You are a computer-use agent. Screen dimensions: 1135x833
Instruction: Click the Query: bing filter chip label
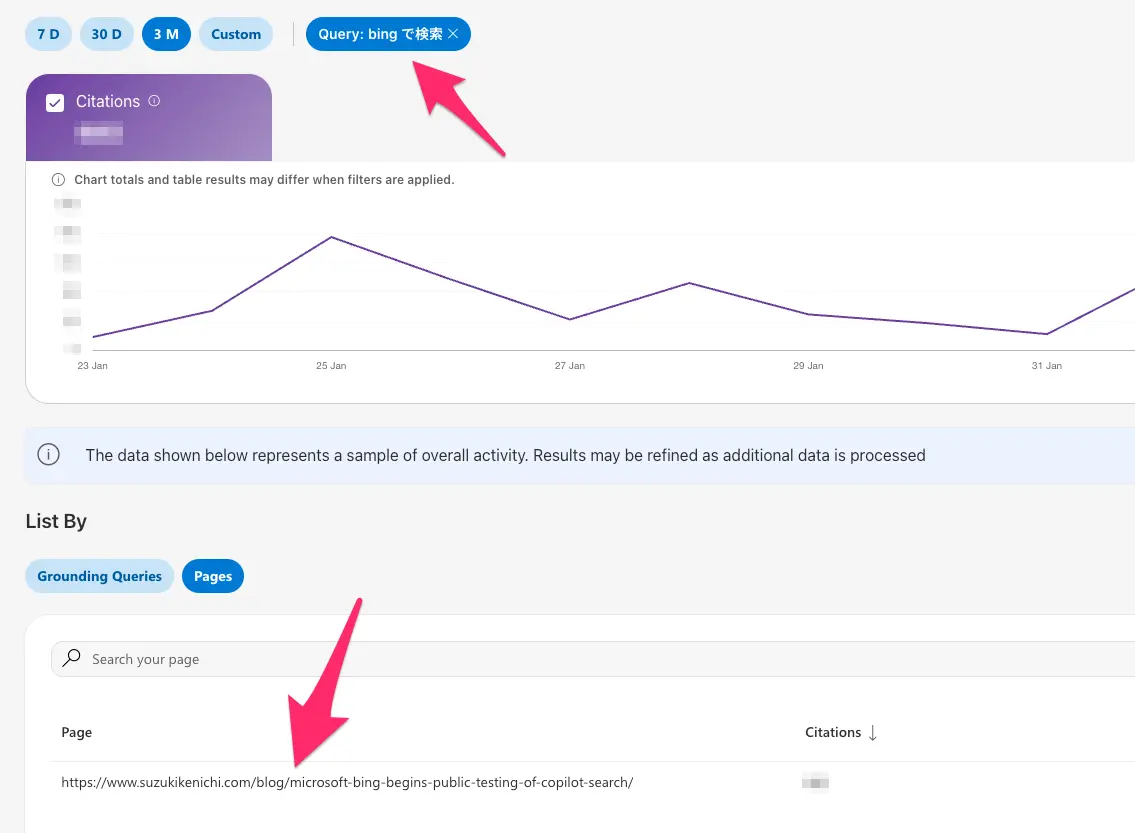point(380,34)
